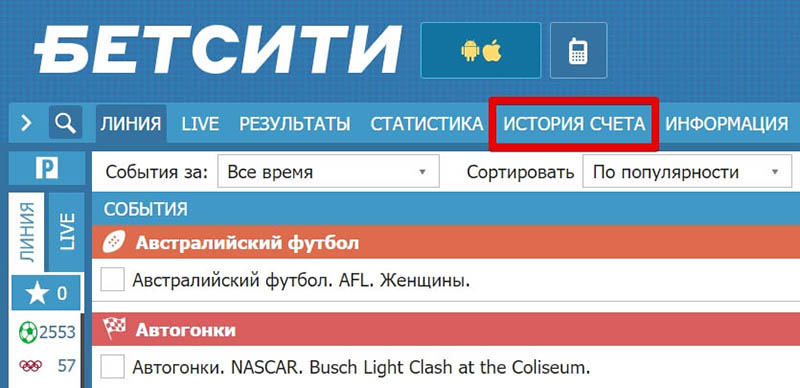
Task: Open the Сортировать По популярности dropdown
Action: click(687, 172)
